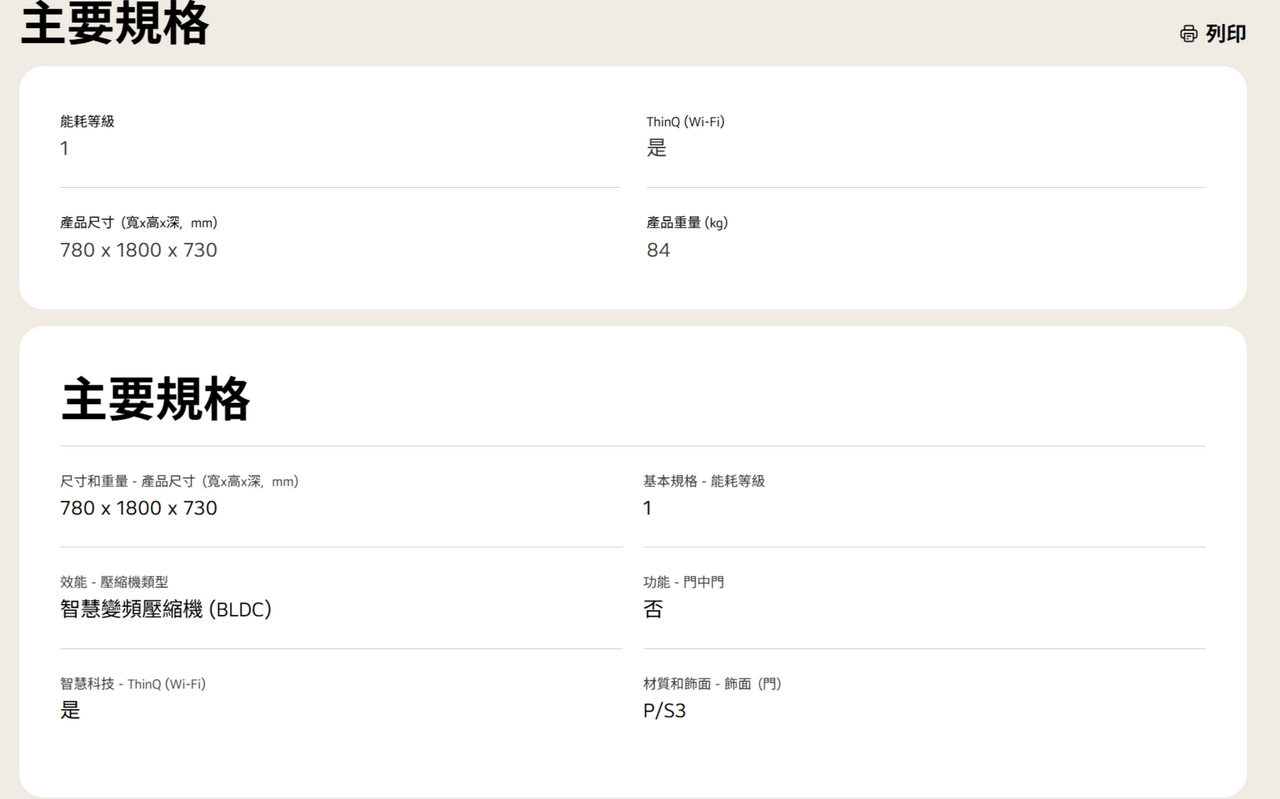Click the 能耗等級 label in top card
The height and width of the screenshot is (799, 1280).
click(x=87, y=122)
